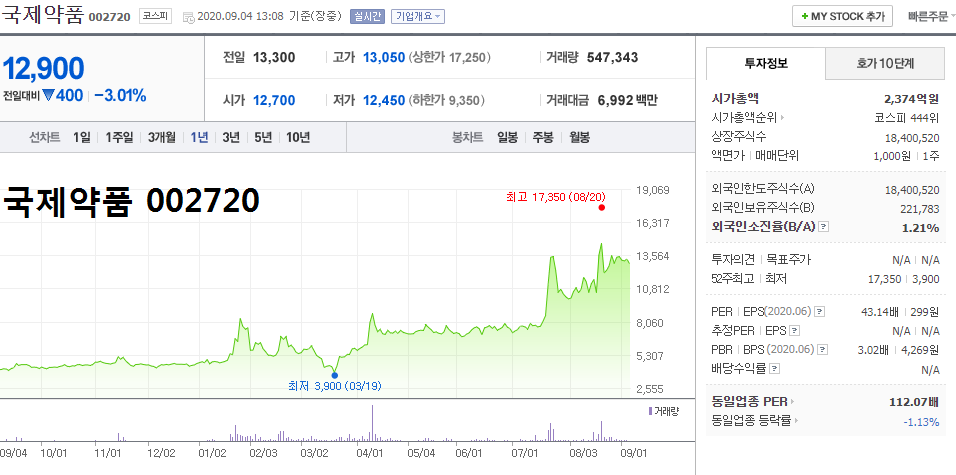This screenshot has height=475, width=956.
Task: Select 1년 line chart period
Action: click(x=199, y=137)
